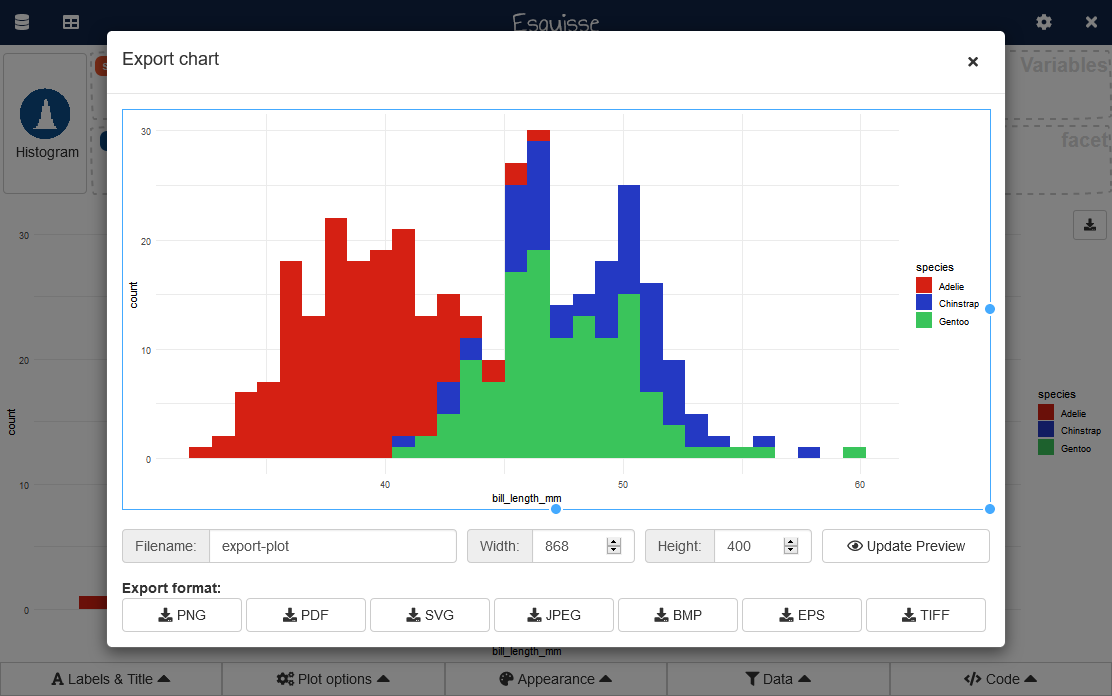Click the database icon in top bar
The image size is (1112, 696).
22,22
